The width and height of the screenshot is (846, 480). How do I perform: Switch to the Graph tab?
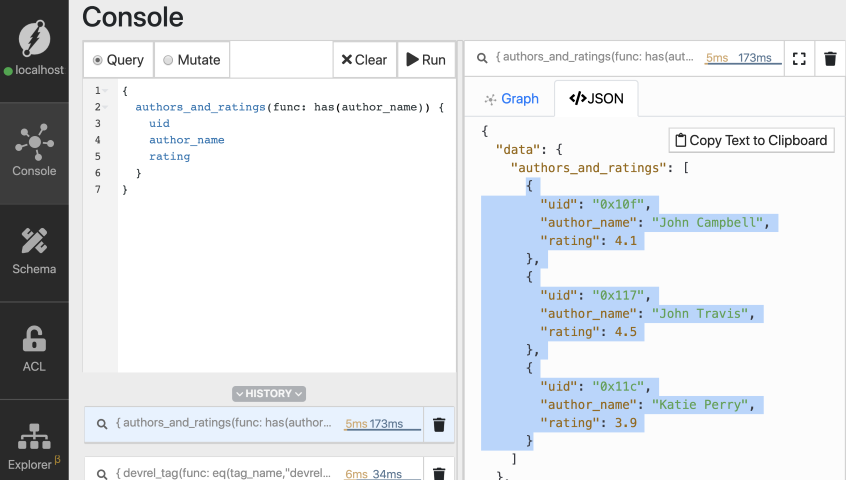click(x=510, y=99)
